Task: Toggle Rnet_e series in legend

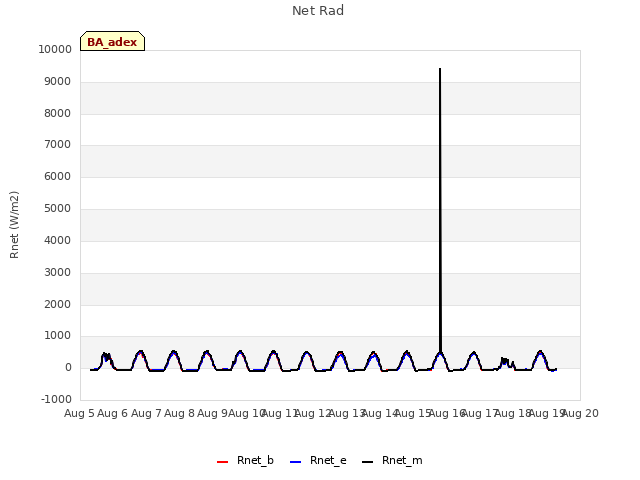Action: 318,460
